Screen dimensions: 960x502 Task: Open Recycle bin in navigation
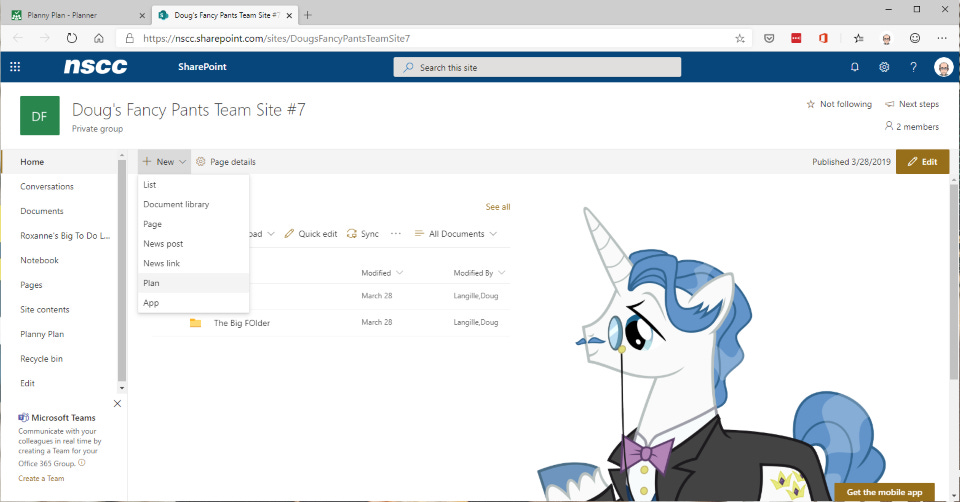41,358
